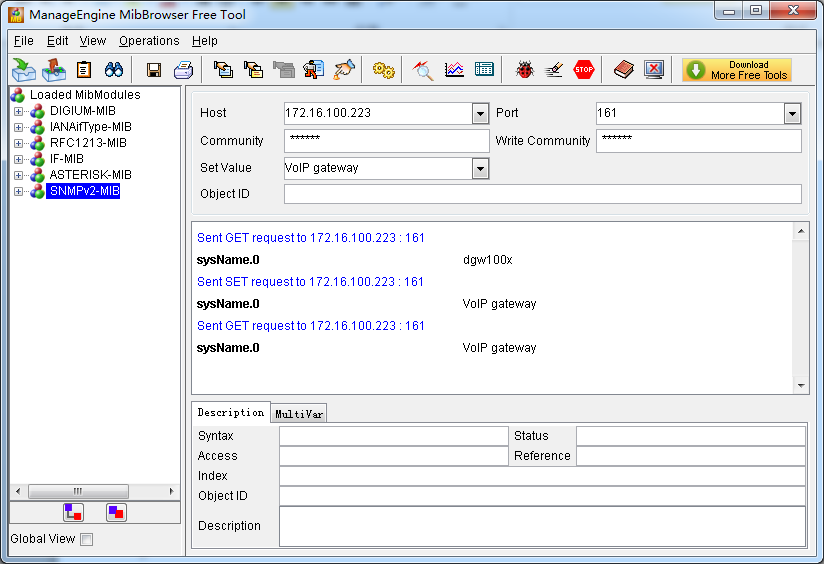Click the Community input field
The height and width of the screenshot is (564, 824).
pos(386,141)
